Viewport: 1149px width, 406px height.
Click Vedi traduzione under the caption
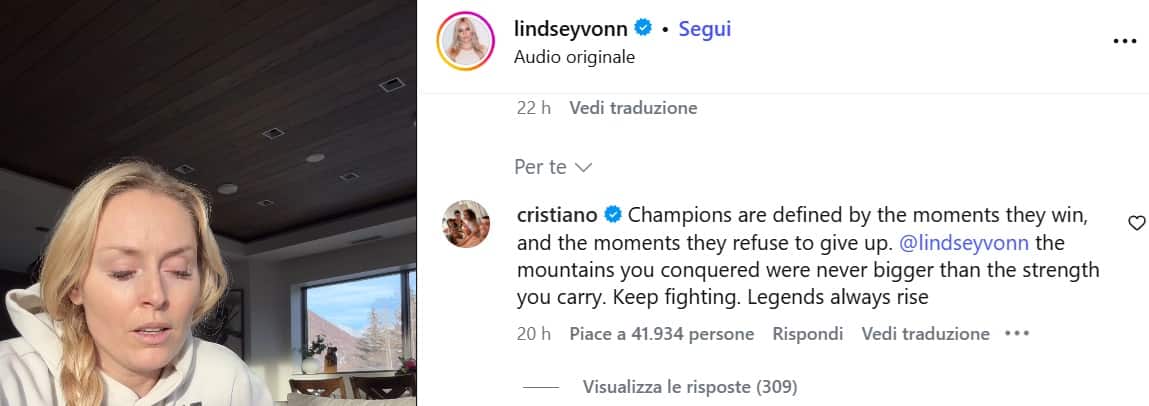tap(633, 108)
